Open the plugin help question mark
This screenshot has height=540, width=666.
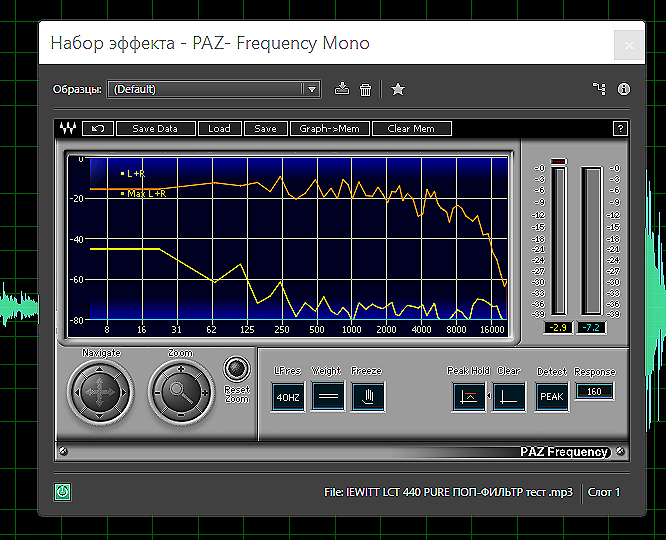pos(620,128)
